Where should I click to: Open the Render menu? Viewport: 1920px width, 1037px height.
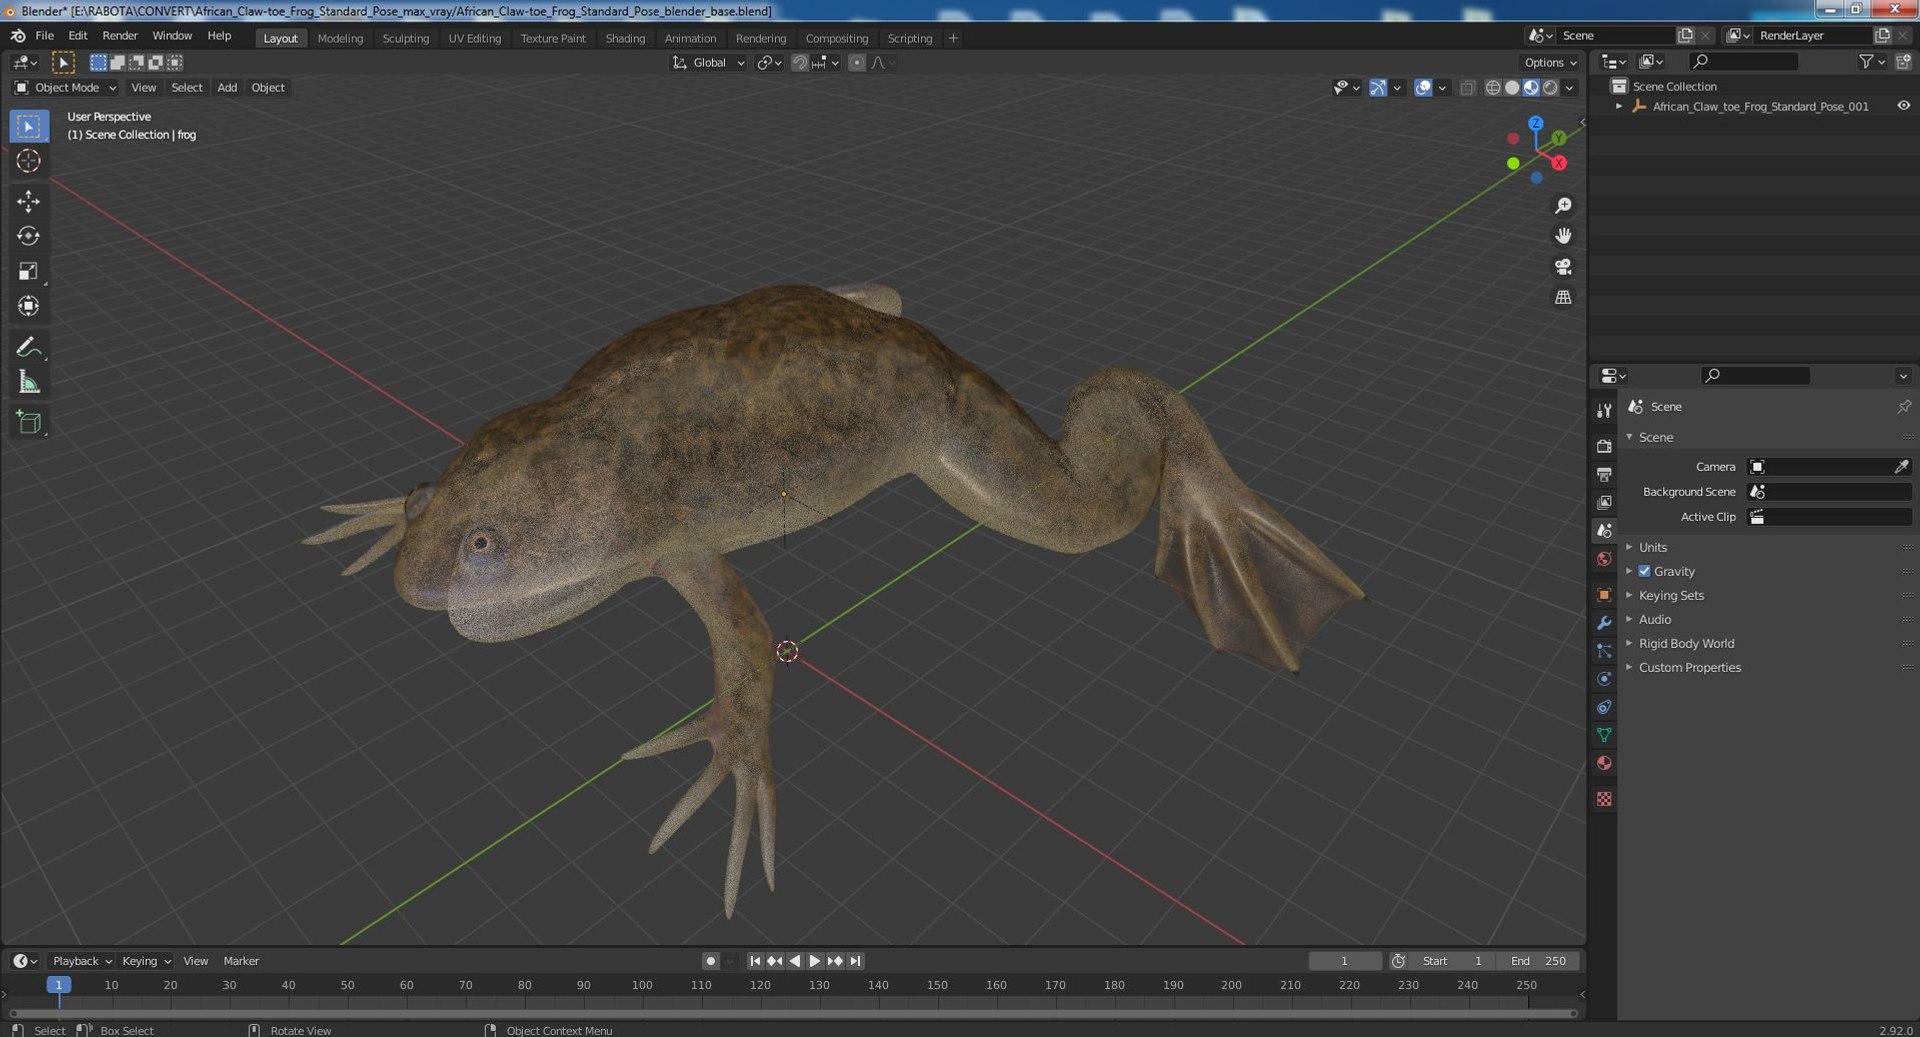click(120, 35)
